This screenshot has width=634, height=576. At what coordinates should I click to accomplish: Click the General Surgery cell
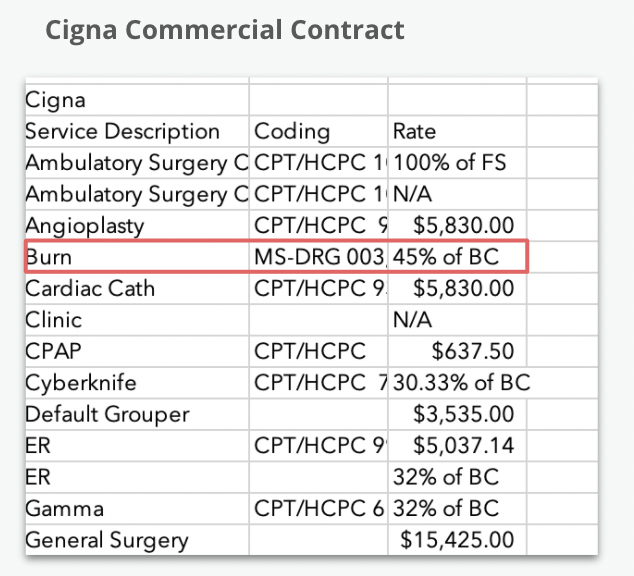[x=106, y=540]
